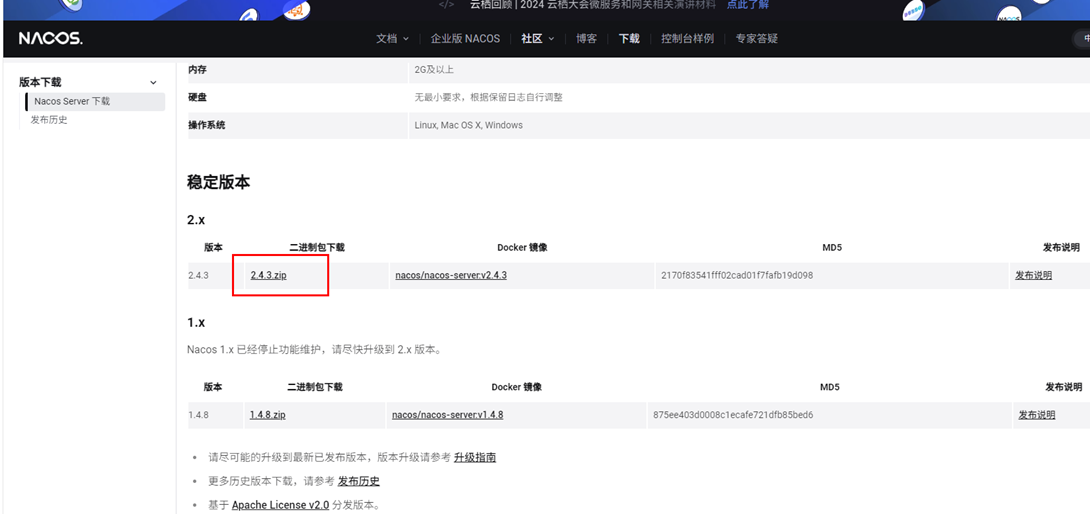This screenshot has width=1090, height=514.
Task: Open the 下载 nav item
Action: click(x=629, y=39)
